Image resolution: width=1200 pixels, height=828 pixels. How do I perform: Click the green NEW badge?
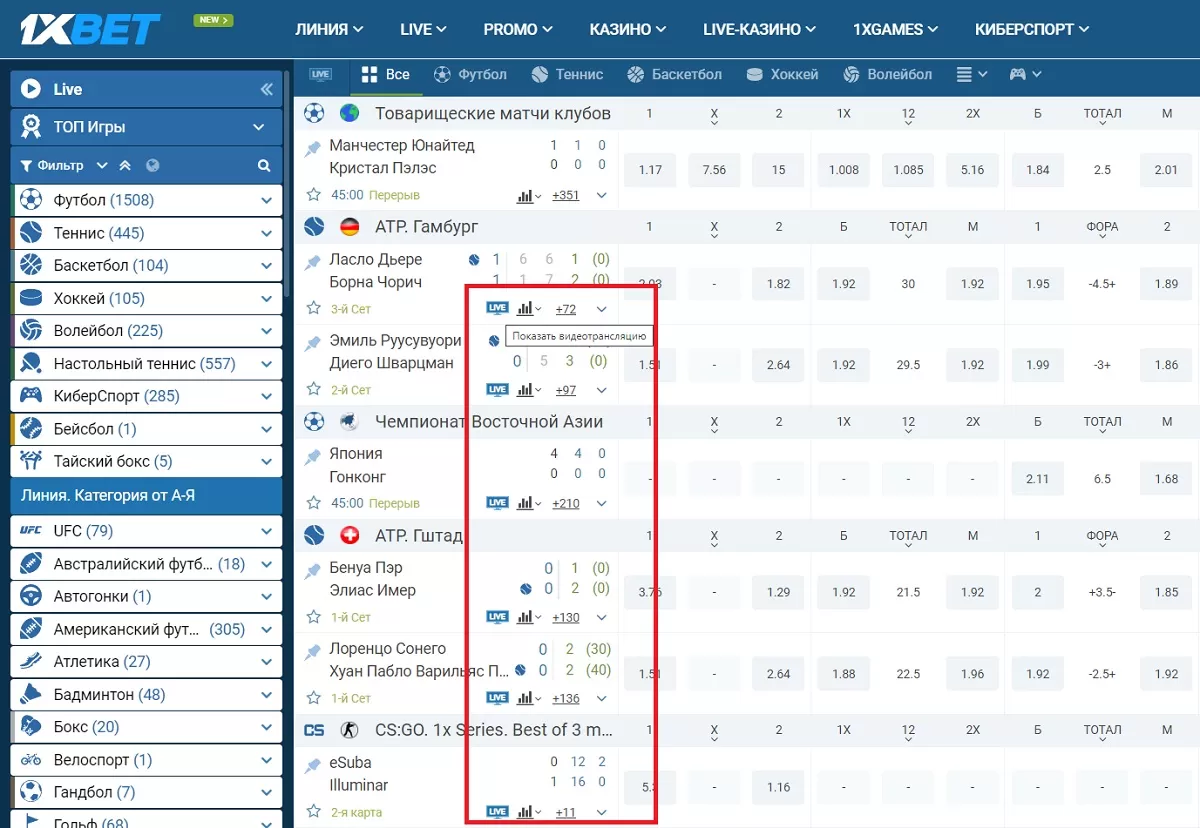click(x=213, y=20)
